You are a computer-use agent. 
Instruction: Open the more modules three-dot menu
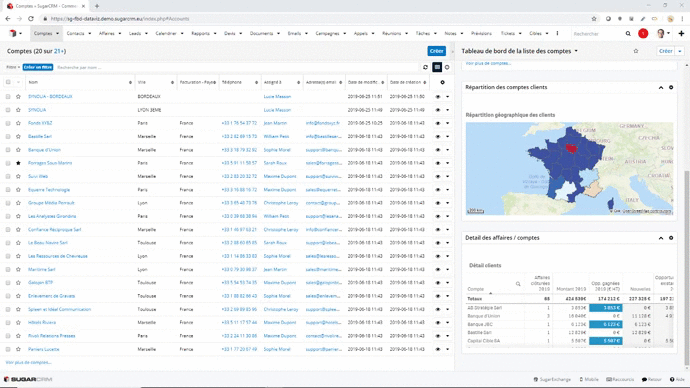click(557, 33)
